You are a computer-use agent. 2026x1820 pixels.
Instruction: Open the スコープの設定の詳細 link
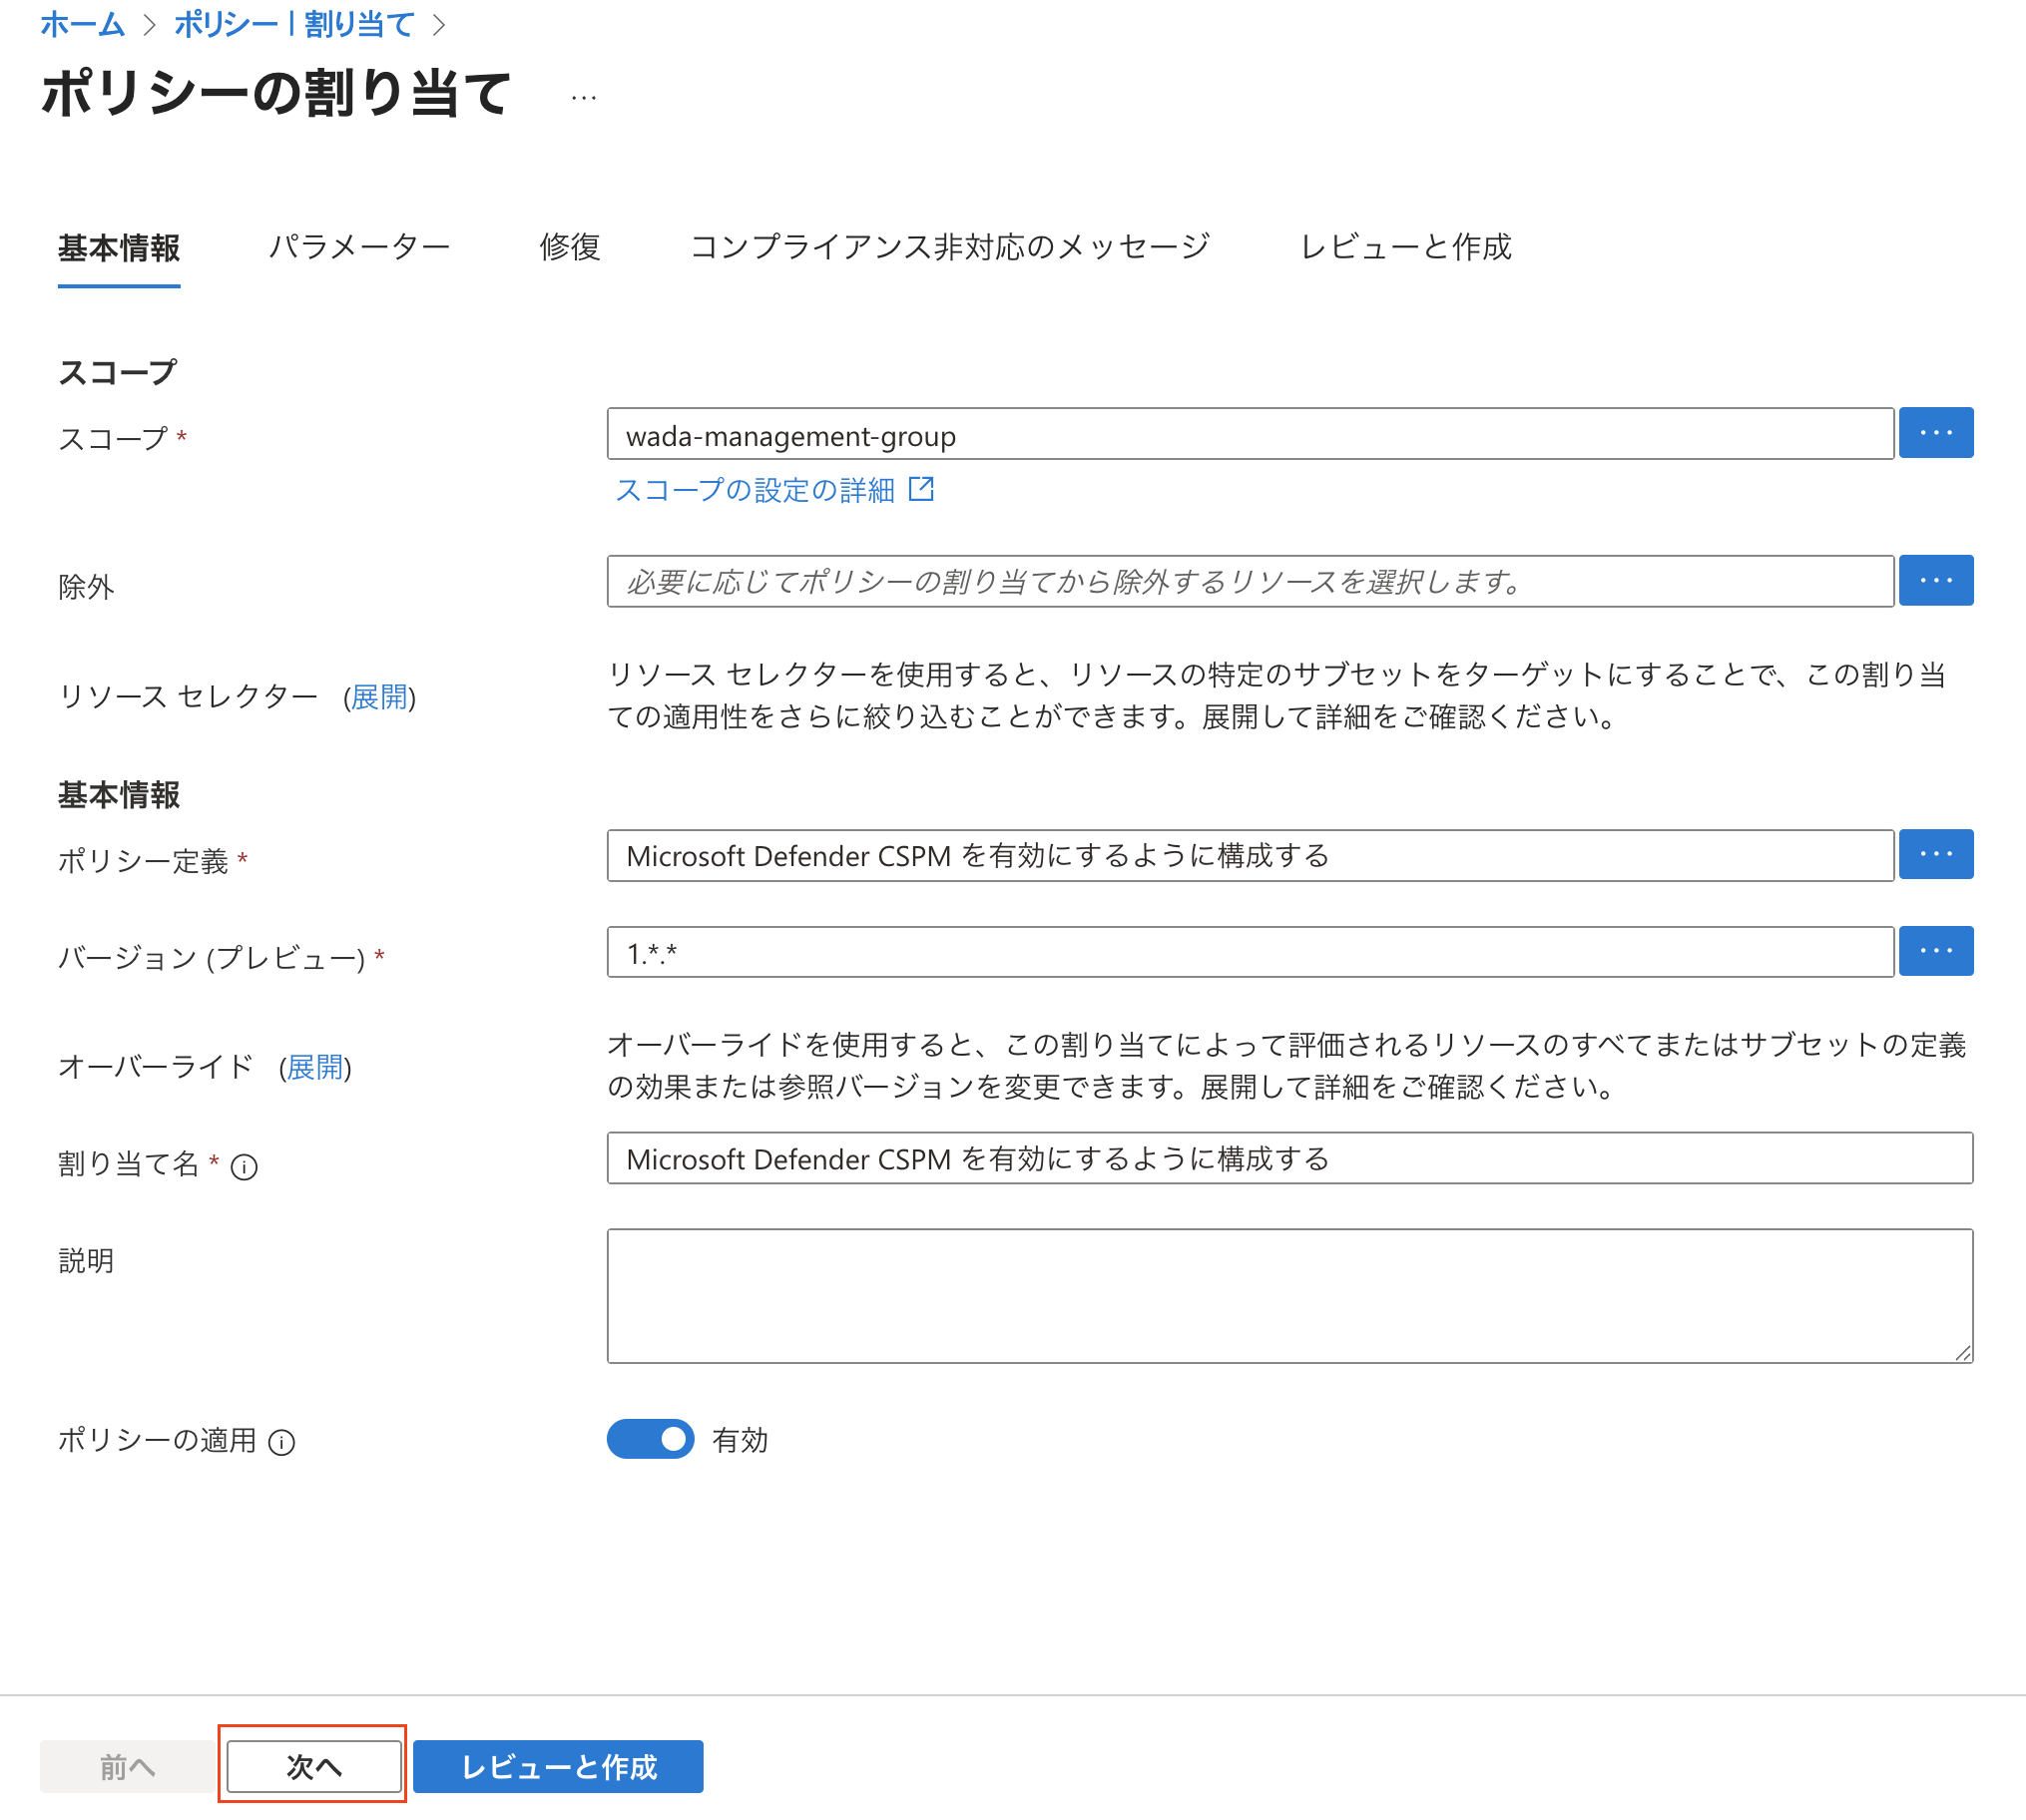[x=755, y=490]
